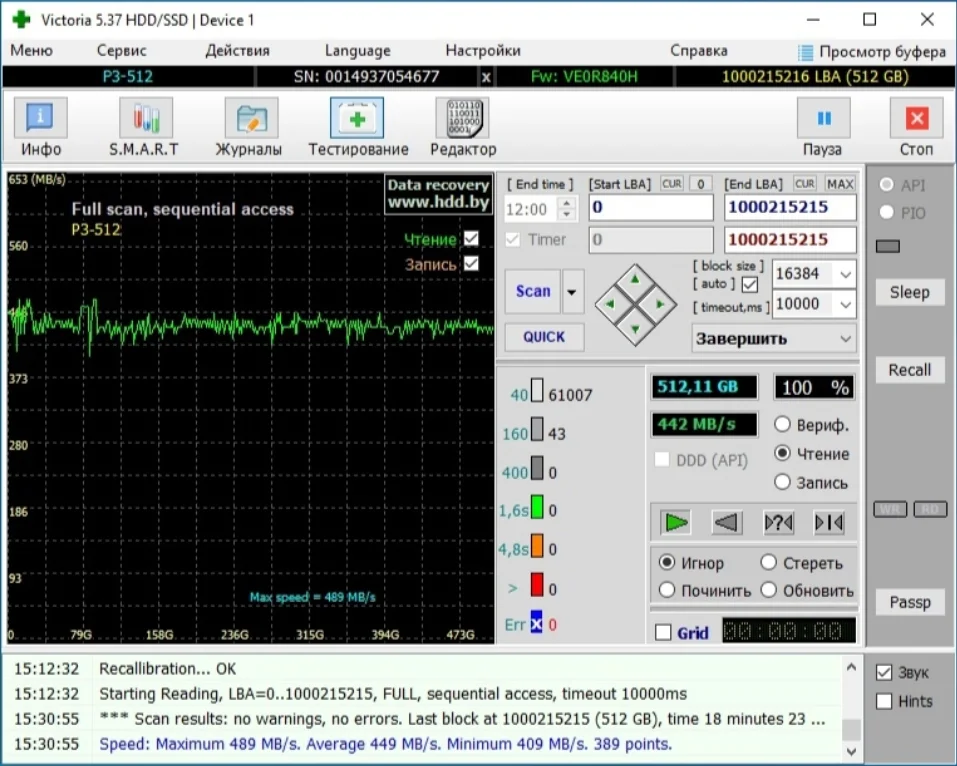Open Просмотр буфера buffer view
This screenshot has height=766, width=957.
(x=872, y=52)
